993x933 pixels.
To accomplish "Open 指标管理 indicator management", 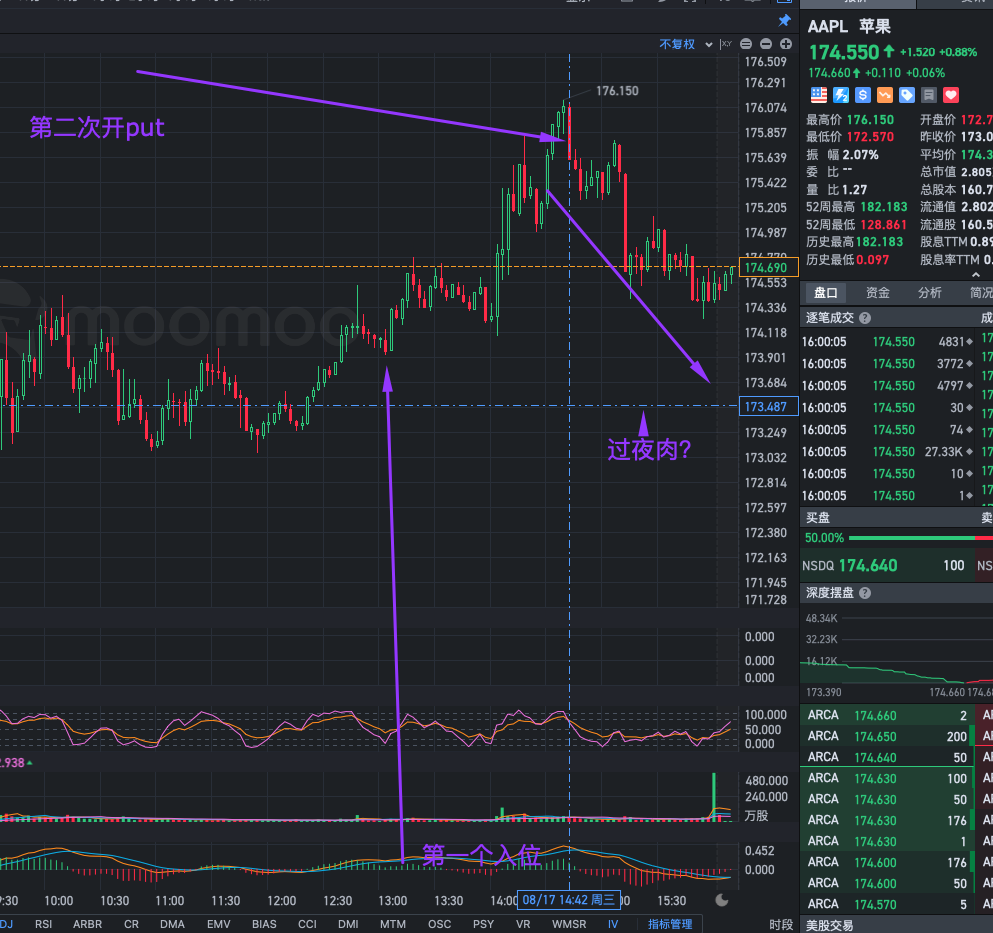I will pos(670,924).
